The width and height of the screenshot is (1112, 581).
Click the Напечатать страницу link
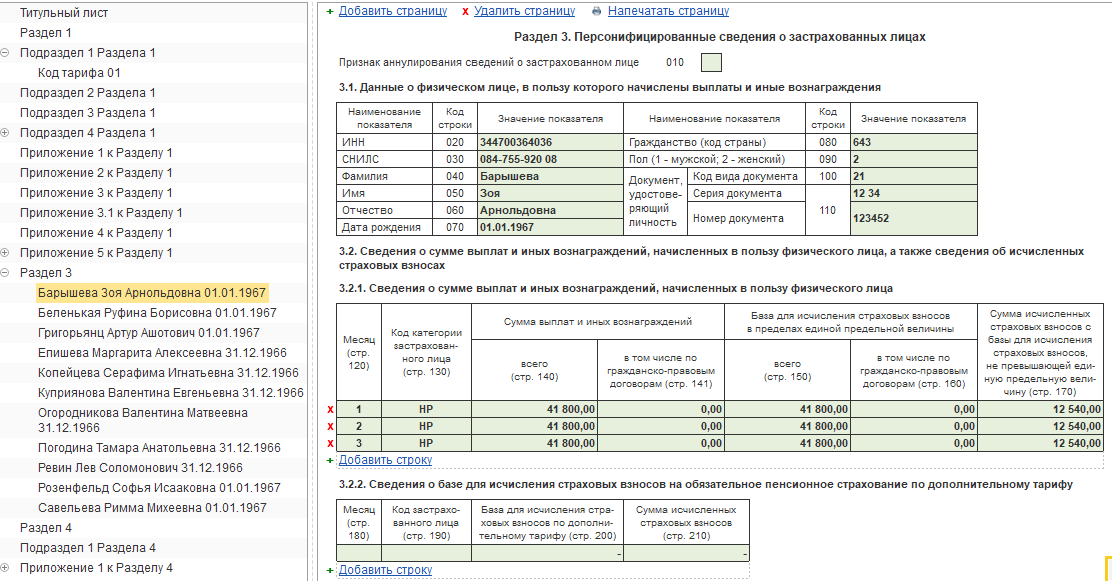click(668, 11)
